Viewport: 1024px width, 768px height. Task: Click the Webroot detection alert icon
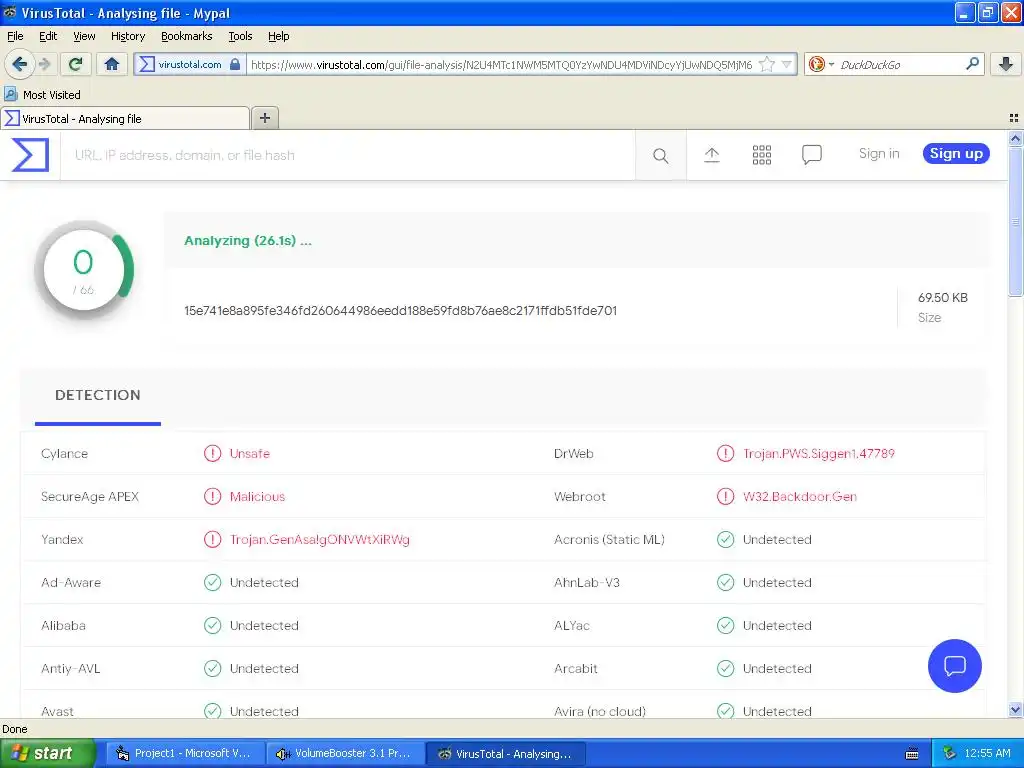pos(726,496)
